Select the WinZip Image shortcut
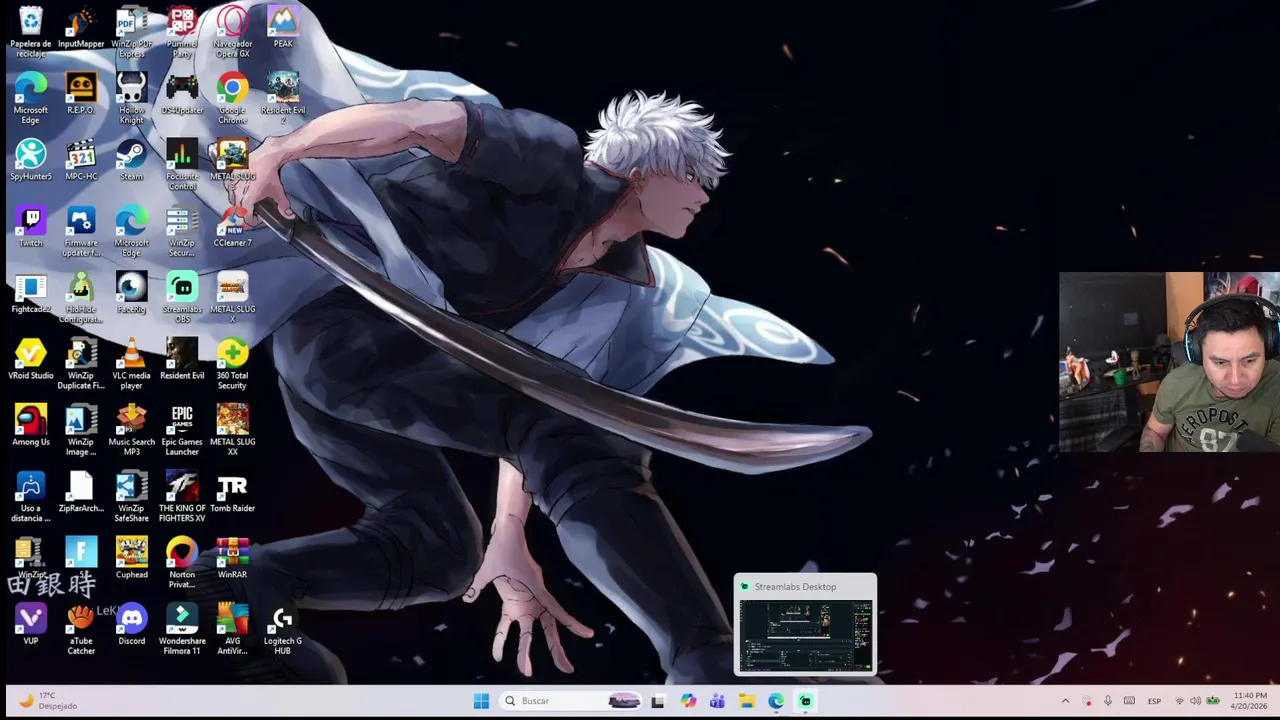The image size is (1280, 720). click(81, 430)
